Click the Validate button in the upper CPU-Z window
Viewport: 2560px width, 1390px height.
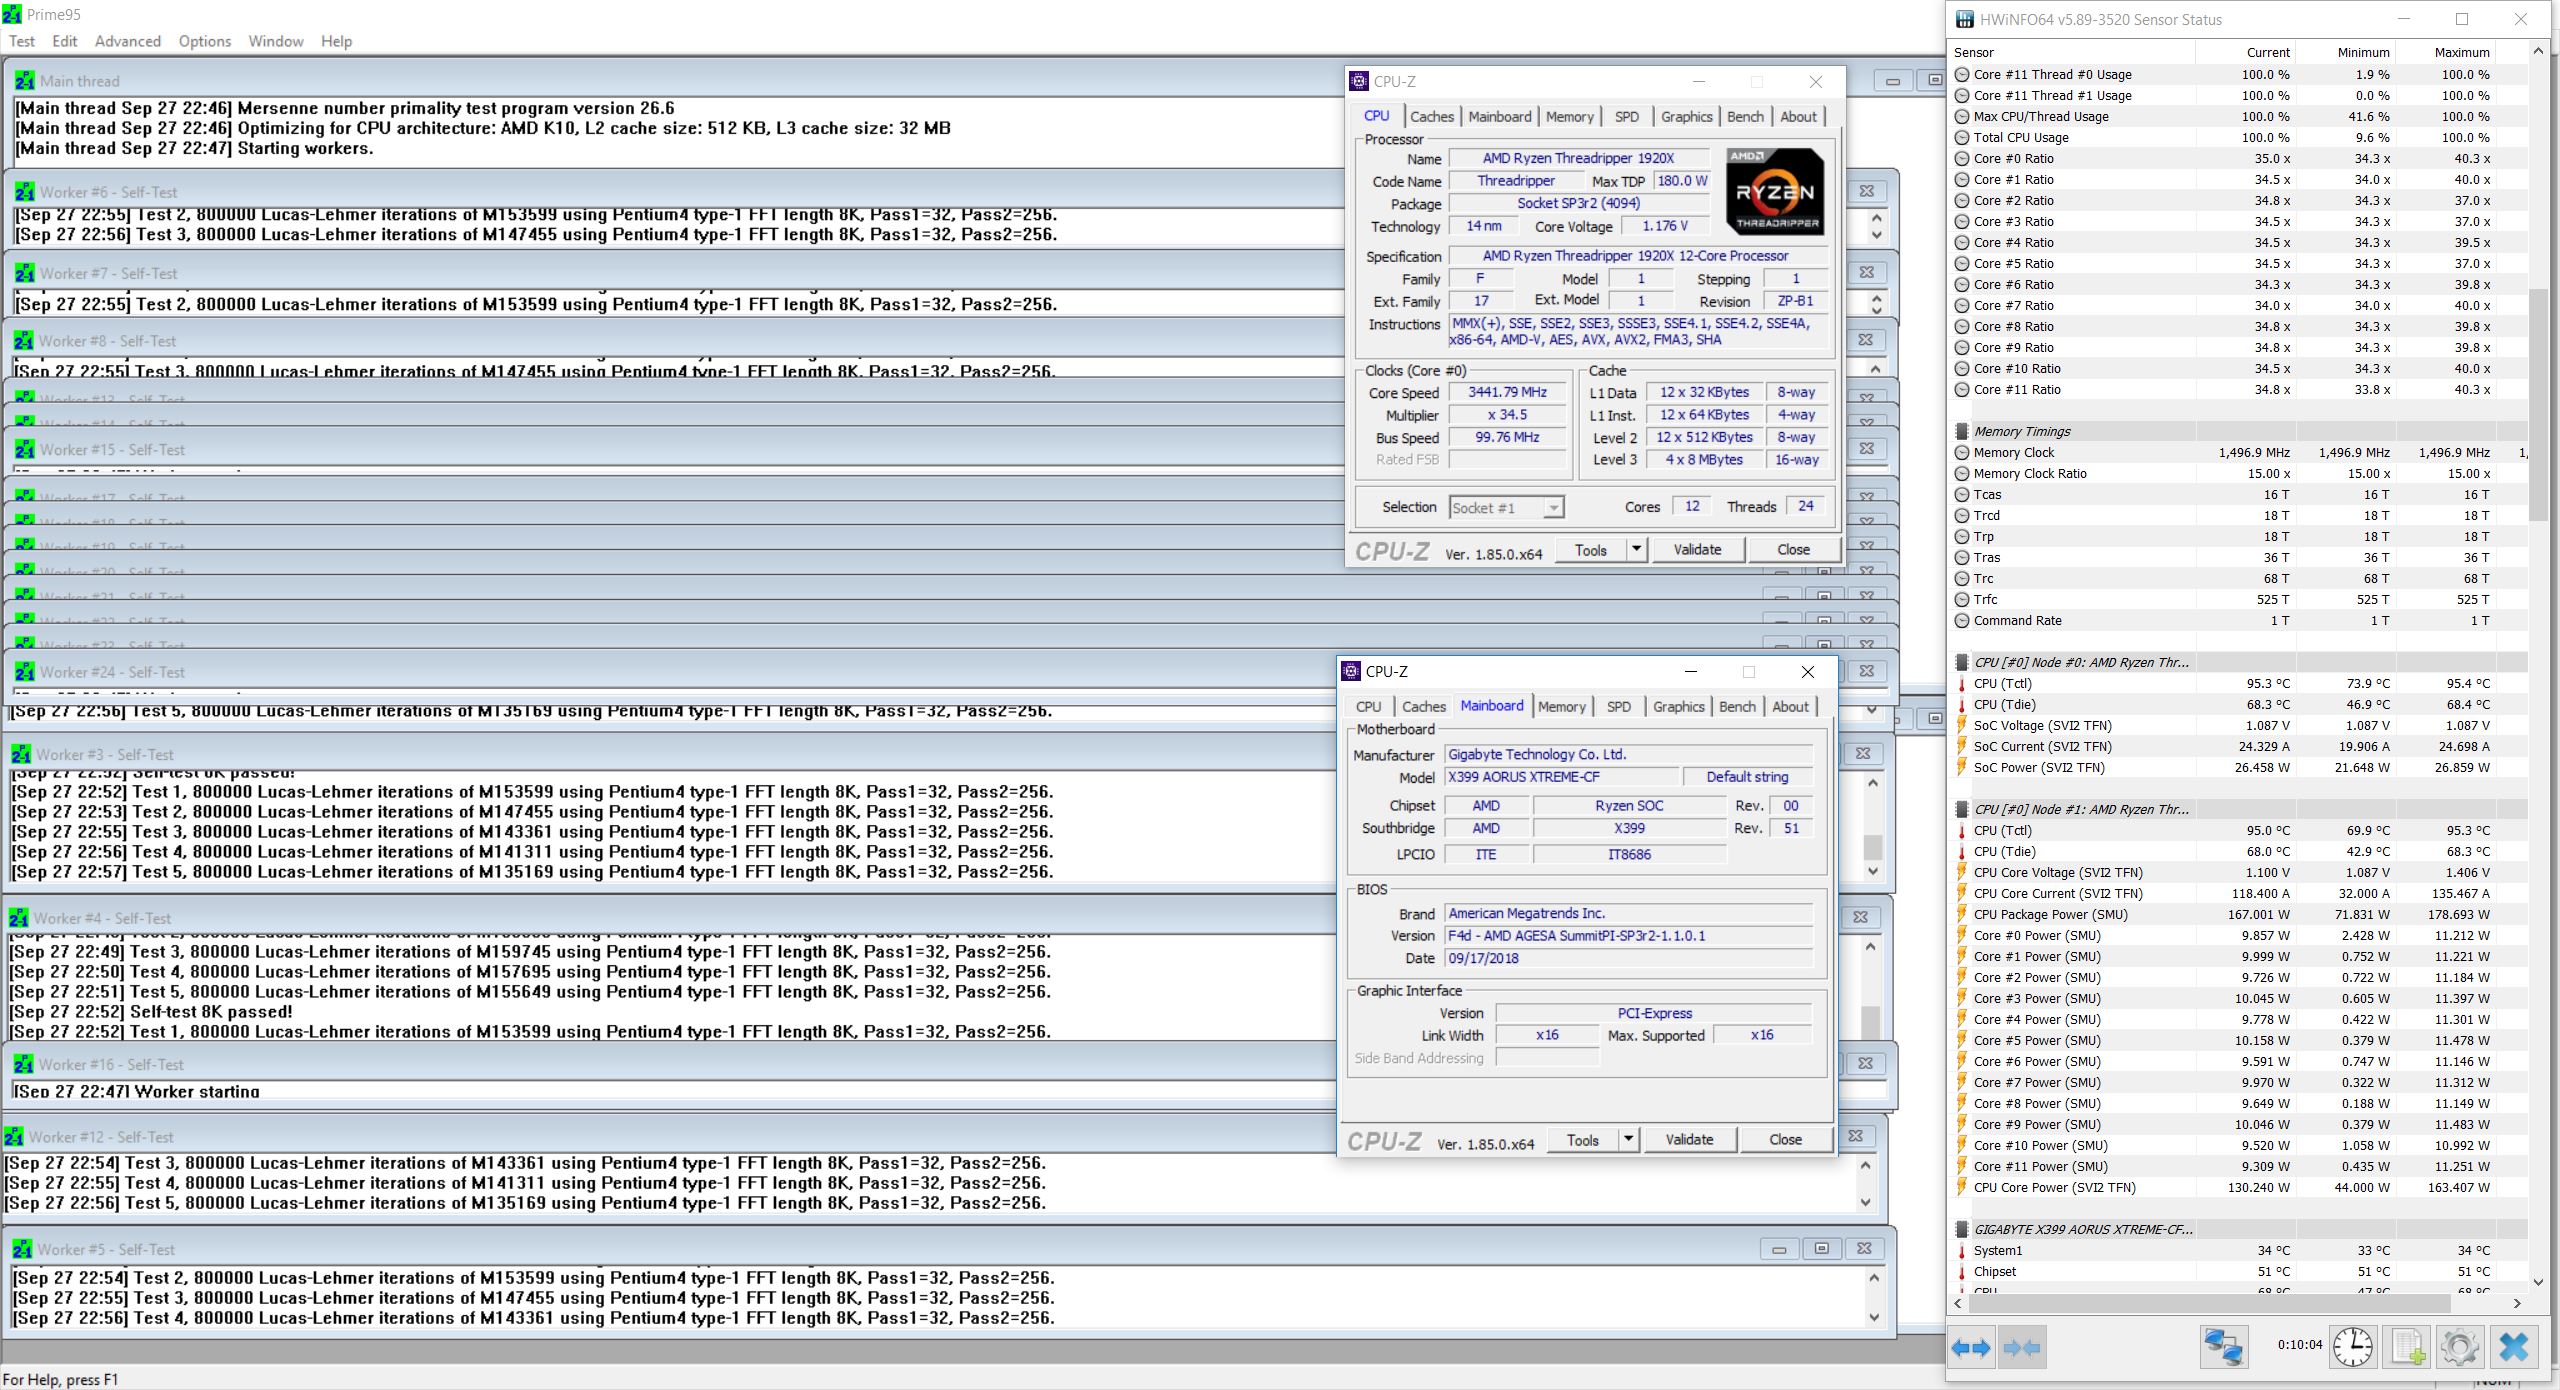[x=1698, y=549]
